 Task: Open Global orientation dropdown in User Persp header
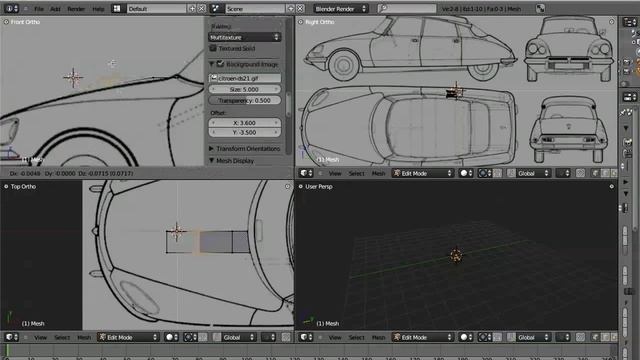tap(534, 338)
